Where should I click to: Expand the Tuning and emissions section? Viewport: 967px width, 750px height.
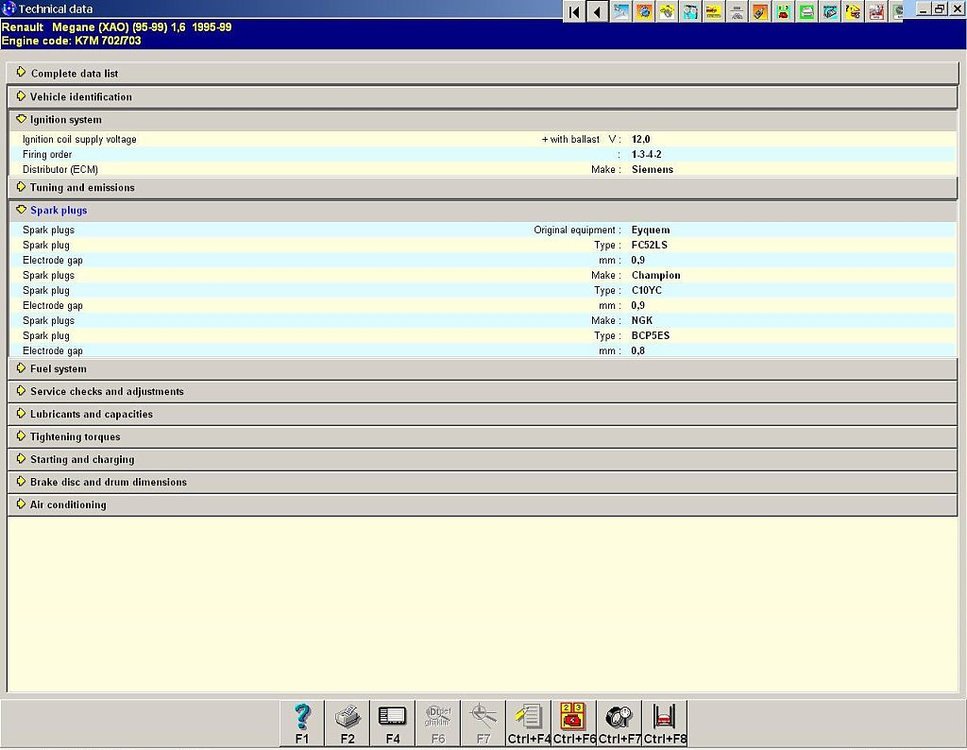(x=483, y=188)
